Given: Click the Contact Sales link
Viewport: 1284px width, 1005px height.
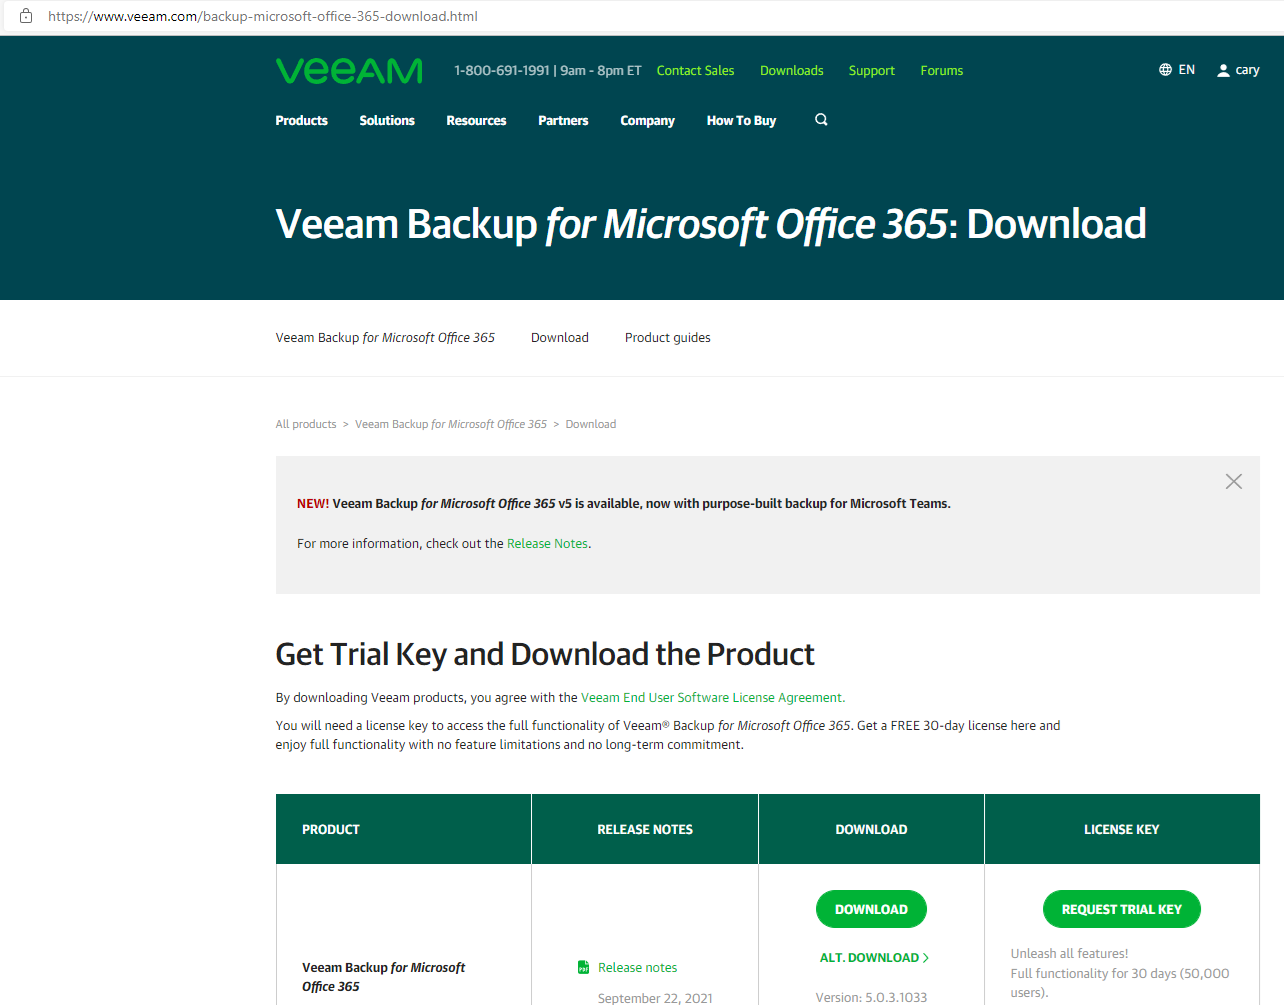Looking at the screenshot, I should [x=695, y=71].
